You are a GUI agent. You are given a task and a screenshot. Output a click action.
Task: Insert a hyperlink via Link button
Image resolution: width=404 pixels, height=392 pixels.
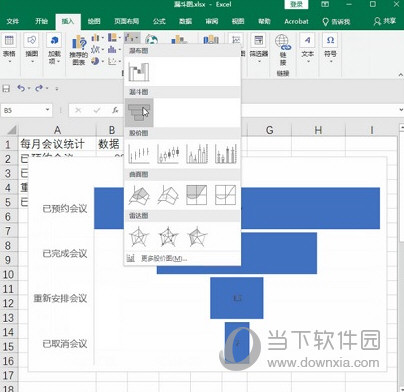(x=283, y=50)
